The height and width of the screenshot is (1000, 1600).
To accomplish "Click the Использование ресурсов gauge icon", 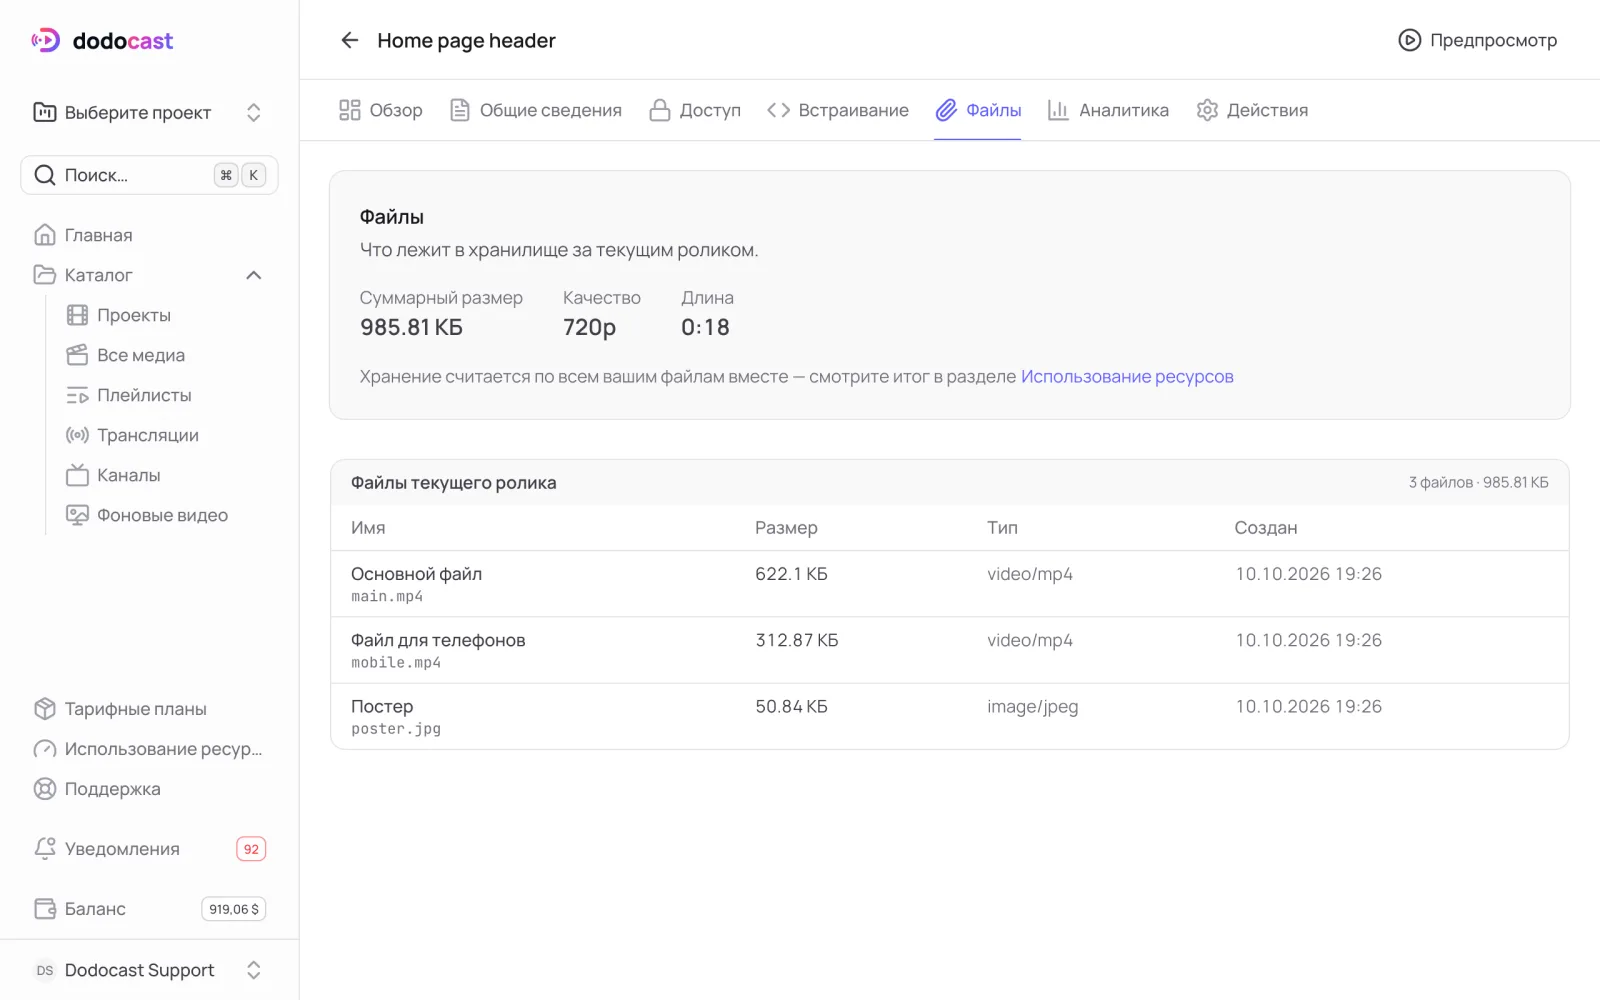I will (x=45, y=749).
